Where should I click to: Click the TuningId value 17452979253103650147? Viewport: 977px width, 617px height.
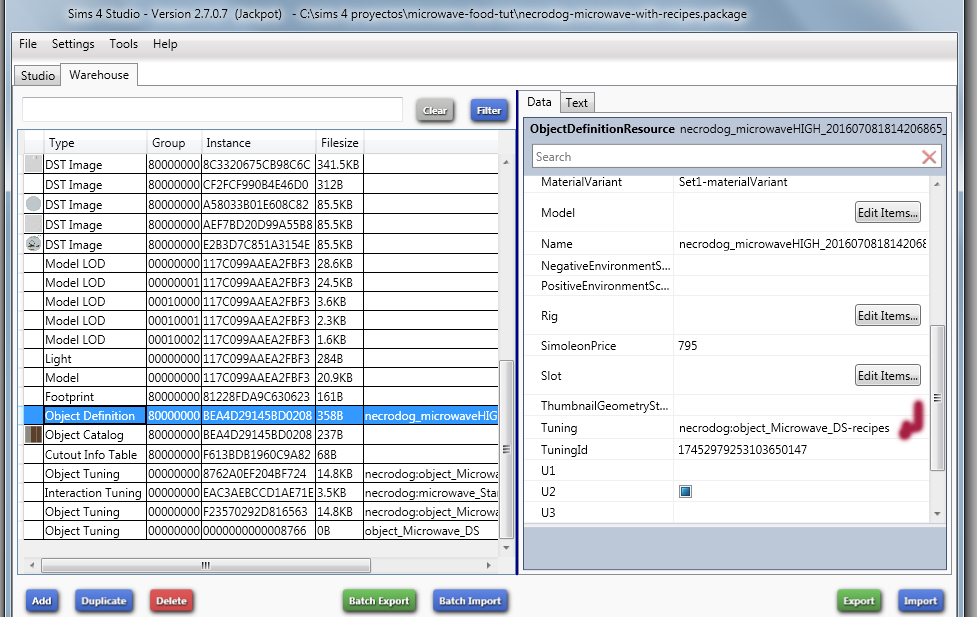(742, 450)
